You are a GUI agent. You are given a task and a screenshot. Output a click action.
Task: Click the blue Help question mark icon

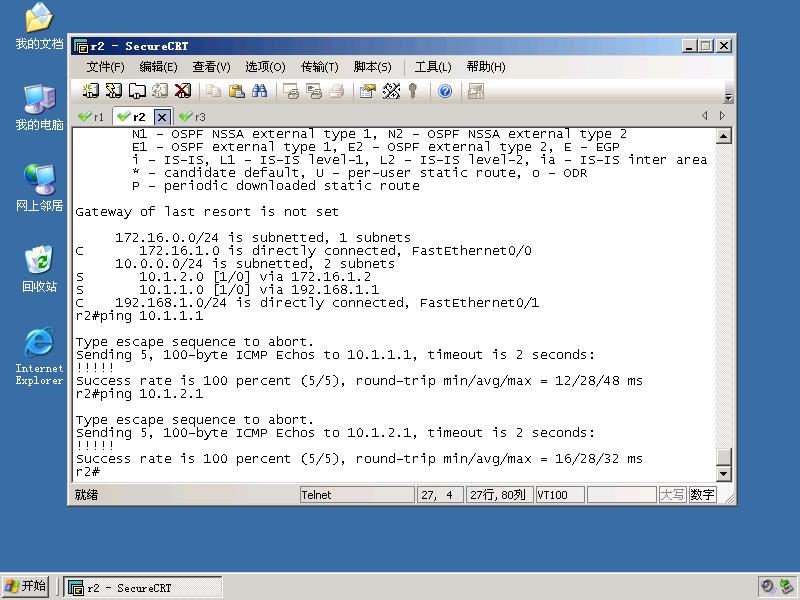click(445, 91)
